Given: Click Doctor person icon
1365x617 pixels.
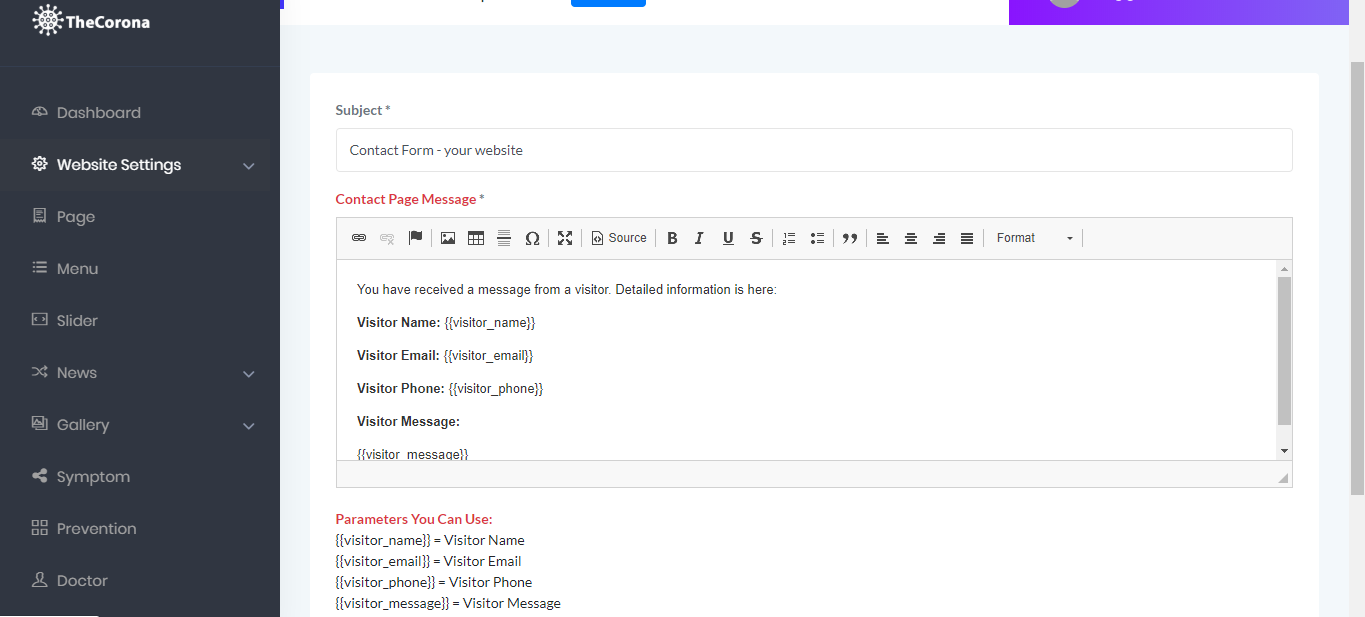Looking at the screenshot, I should [40, 580].
